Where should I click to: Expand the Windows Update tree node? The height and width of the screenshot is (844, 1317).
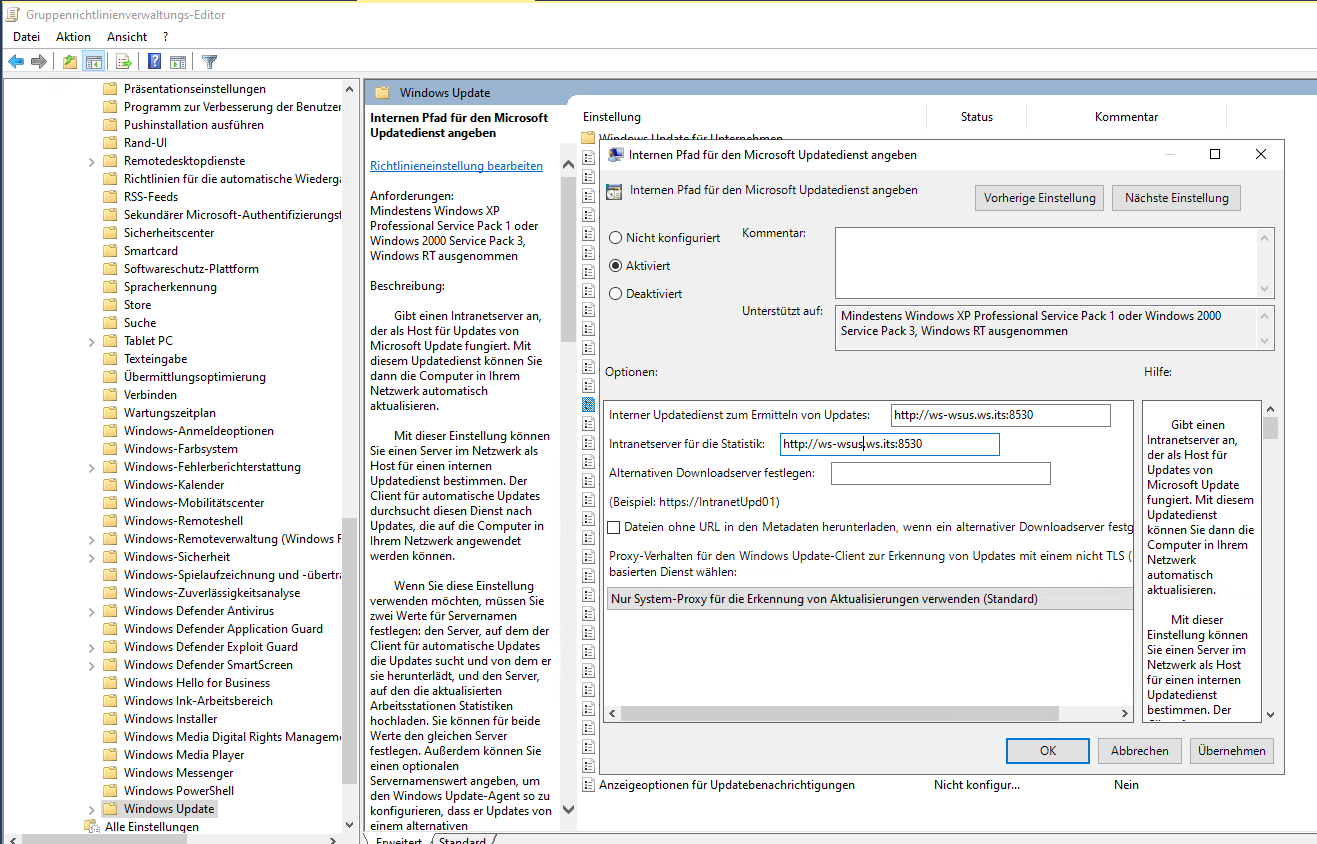[92, 809]
